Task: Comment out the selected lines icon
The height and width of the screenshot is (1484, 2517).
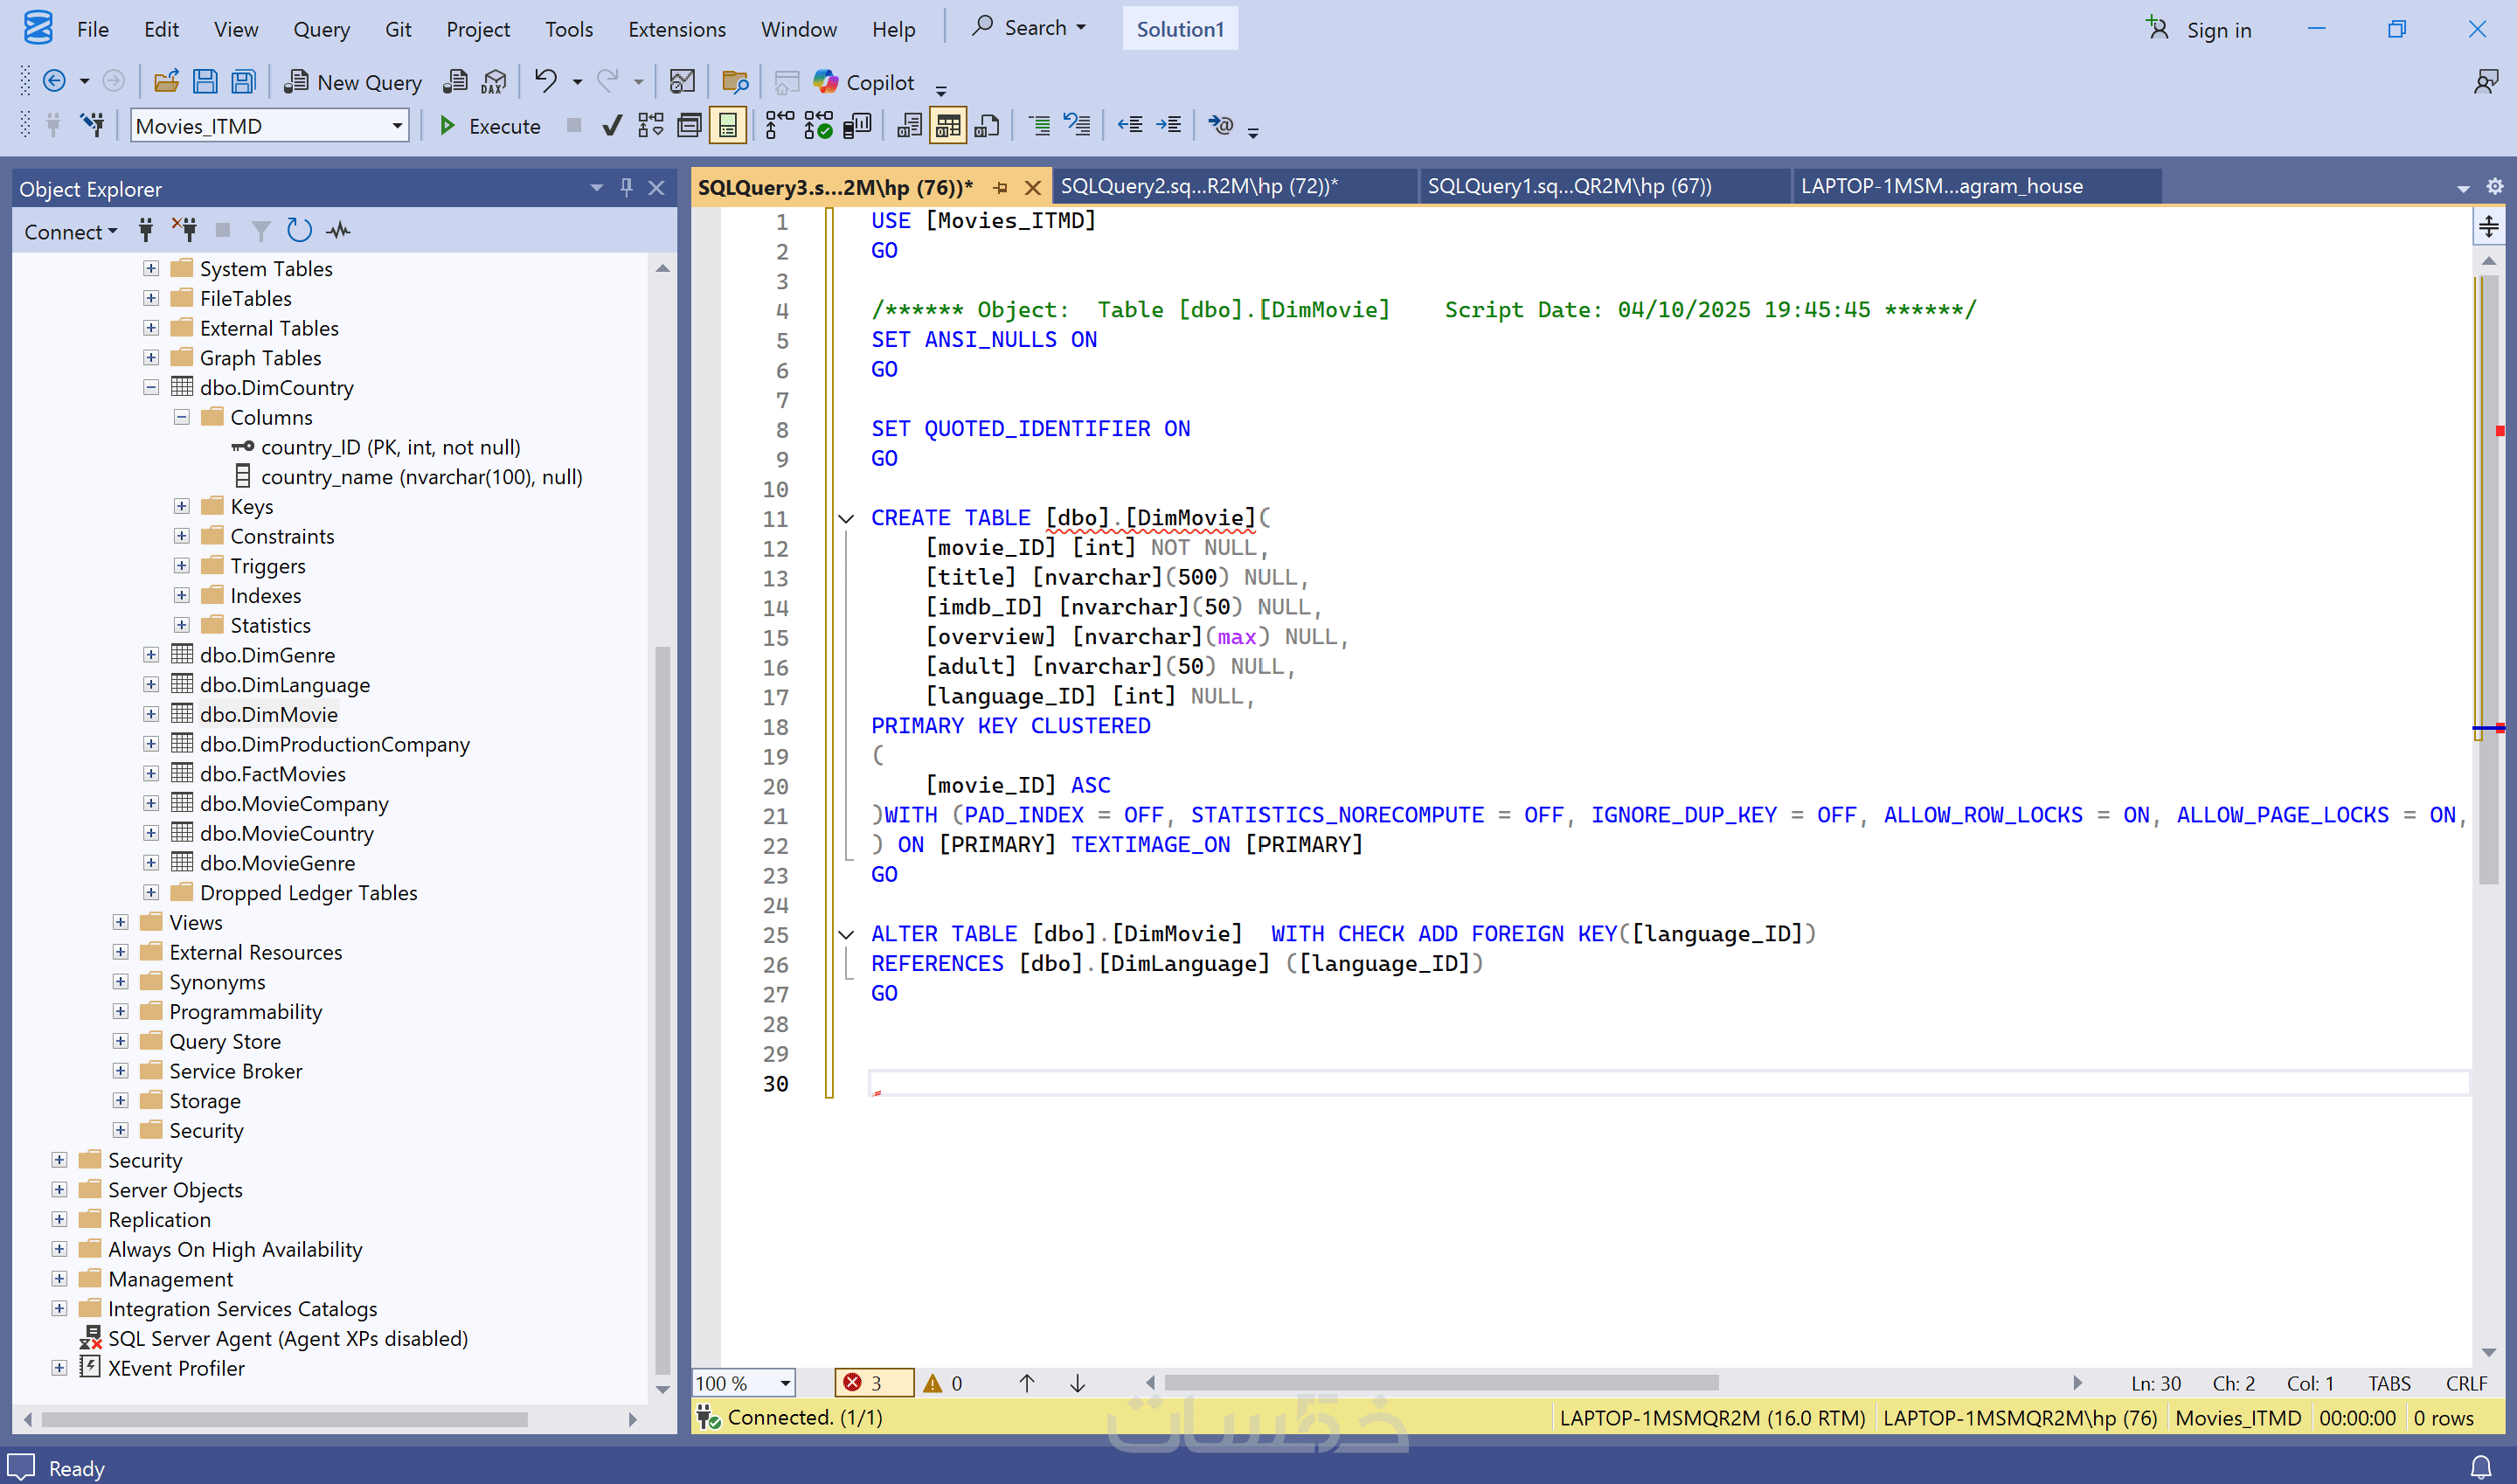Action: pos(1039,125)
